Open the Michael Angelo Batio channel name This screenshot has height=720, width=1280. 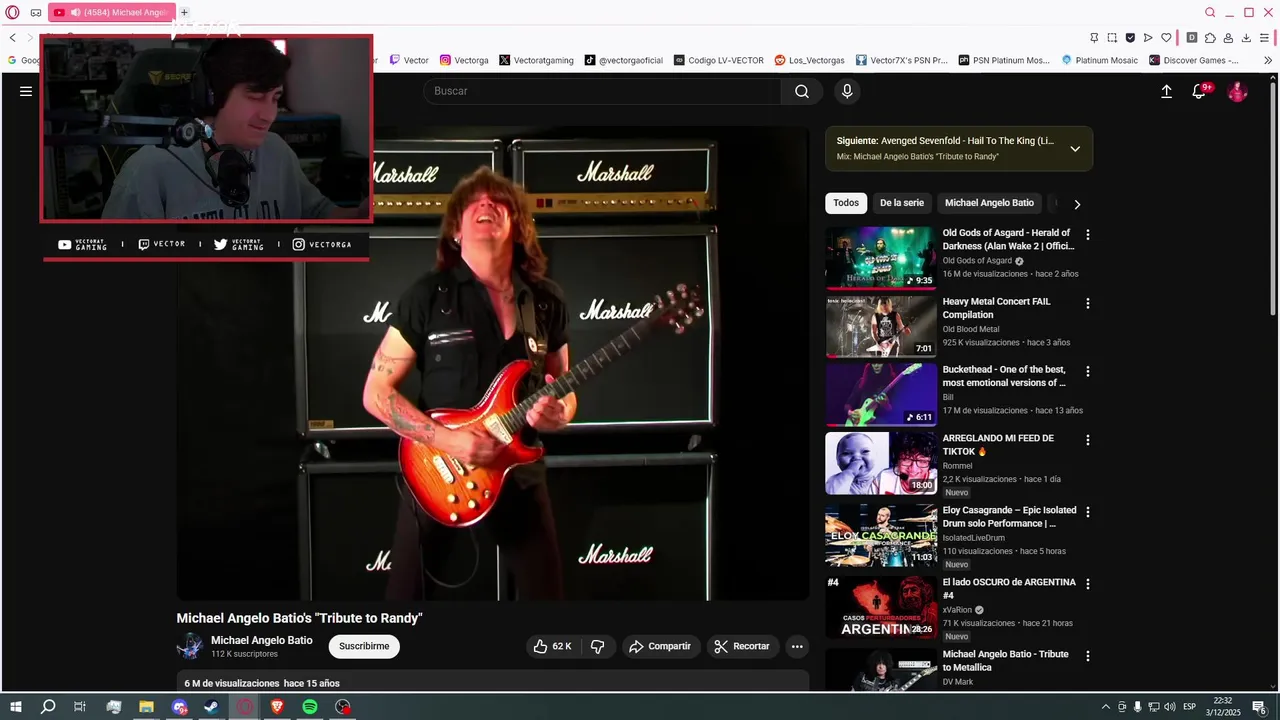261,640
